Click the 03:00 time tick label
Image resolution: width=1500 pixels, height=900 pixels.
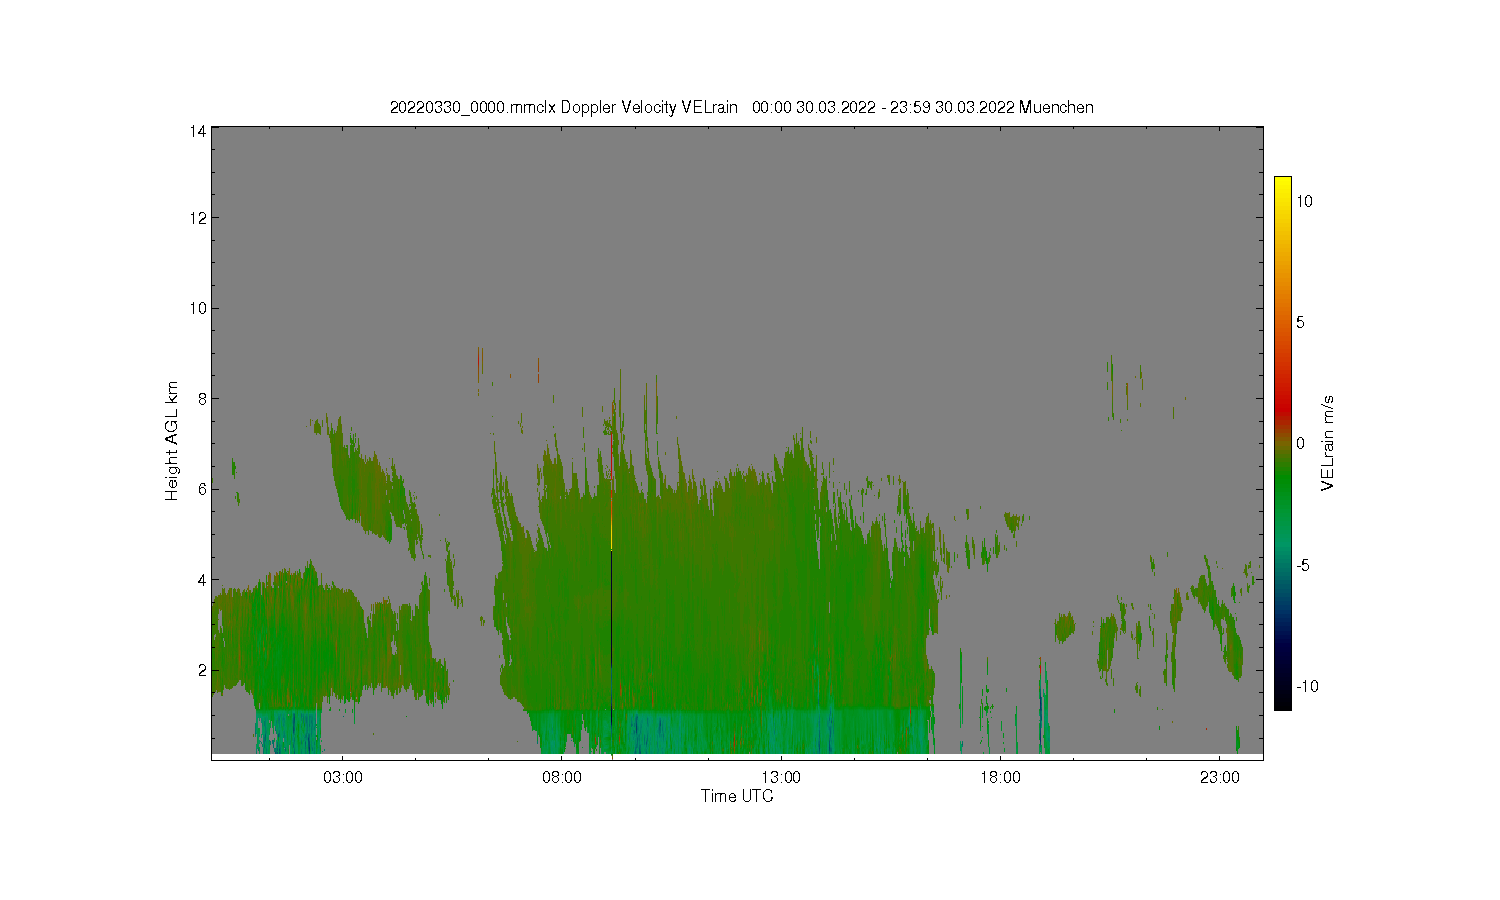click(343, 777)
